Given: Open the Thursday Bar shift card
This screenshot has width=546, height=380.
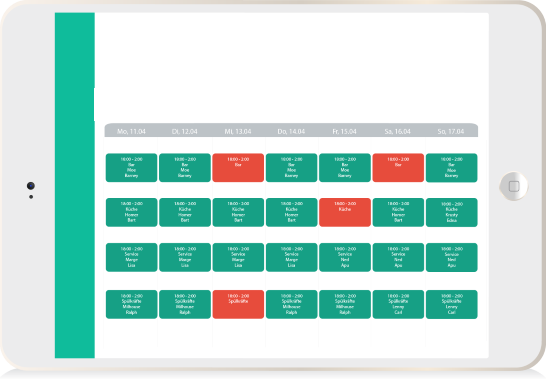Looking at the screenshot, I should (x=291, y=168).
